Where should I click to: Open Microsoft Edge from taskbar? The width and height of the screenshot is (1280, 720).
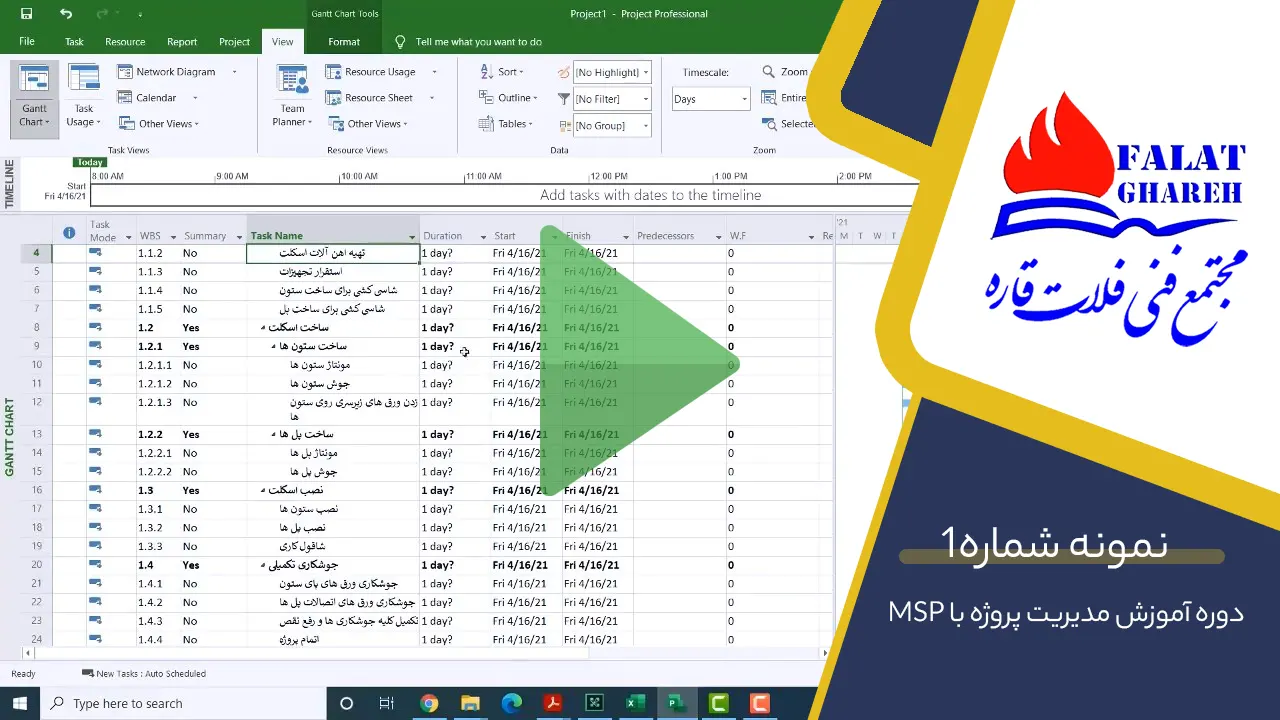click(x=511, y=703)
